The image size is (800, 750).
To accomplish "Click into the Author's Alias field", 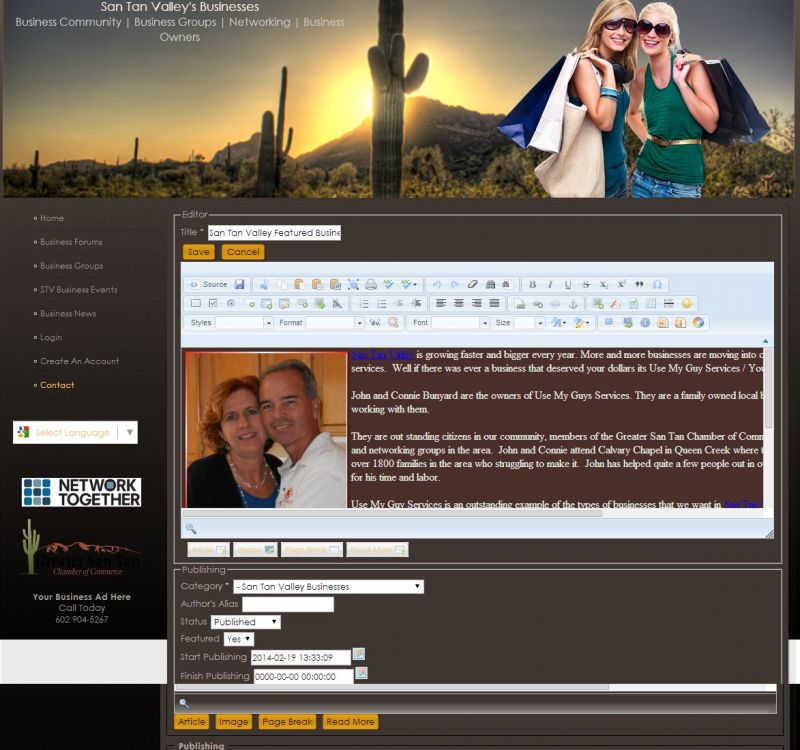I will pos(288,605).
